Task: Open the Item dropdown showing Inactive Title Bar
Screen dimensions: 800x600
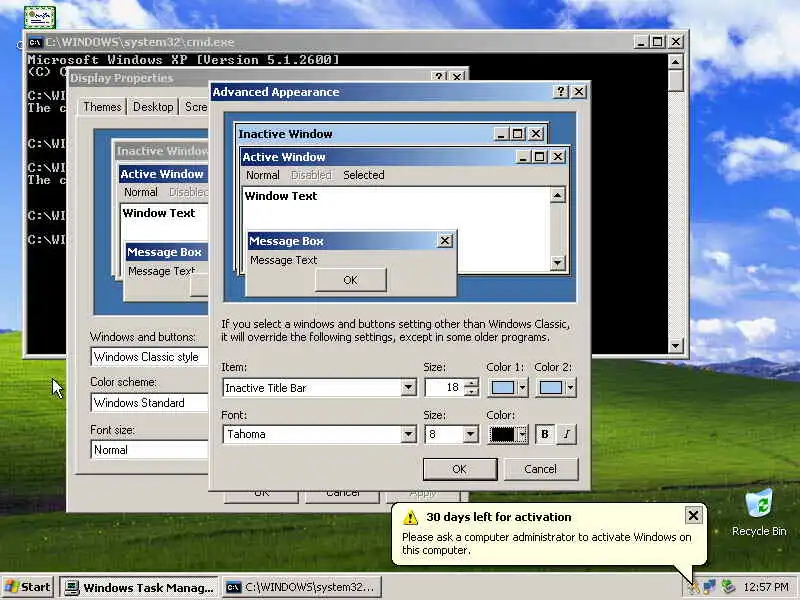Action: (x=408, y=388)
